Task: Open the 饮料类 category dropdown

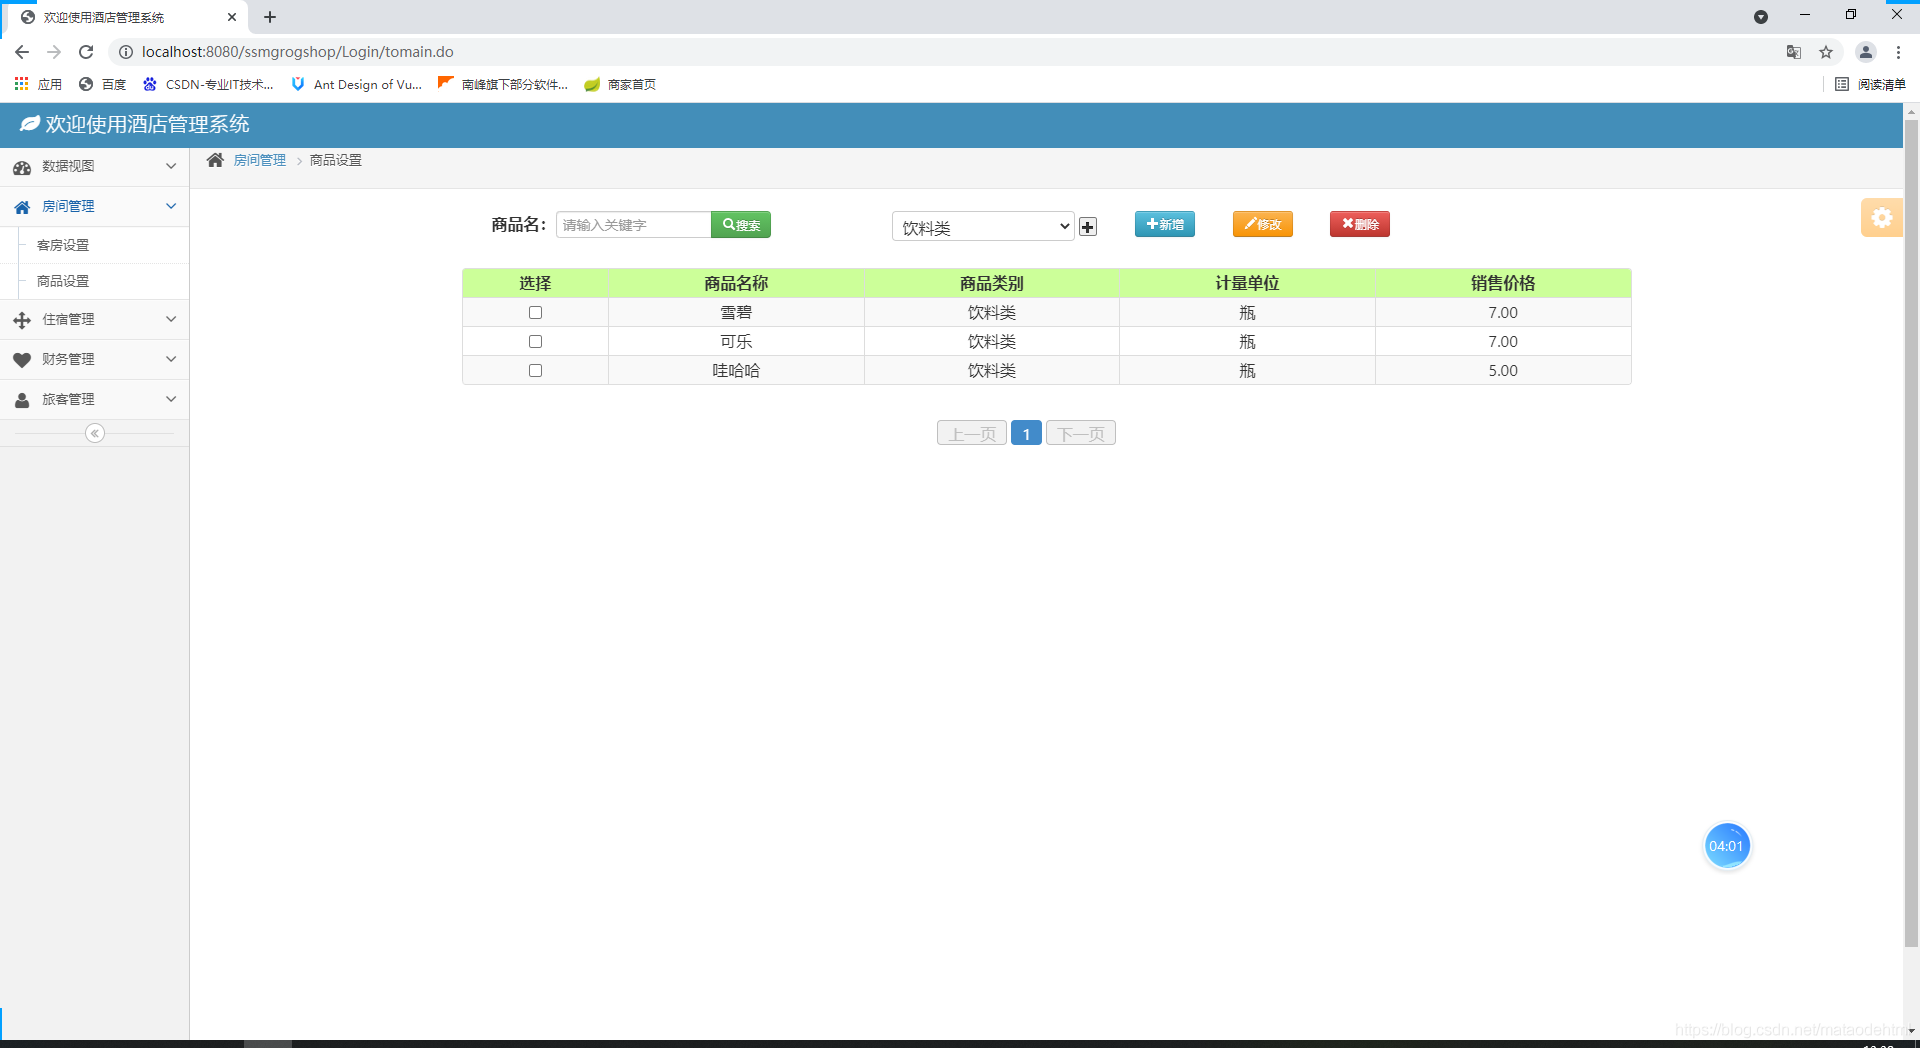Action: pos(983,227)
